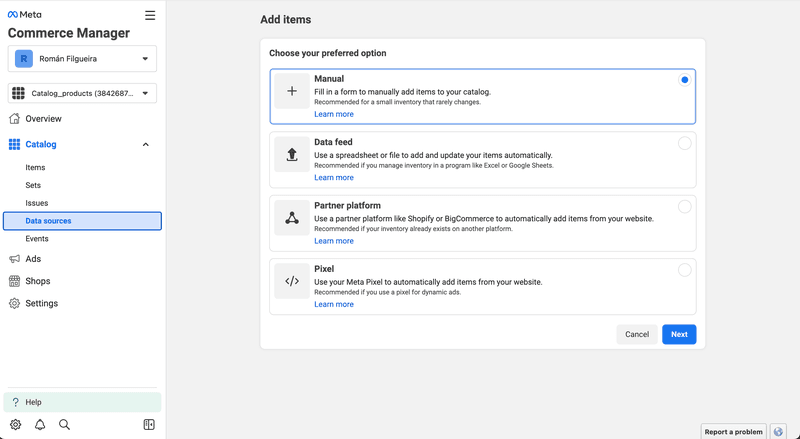Click the Manual option title

(329, 79)
